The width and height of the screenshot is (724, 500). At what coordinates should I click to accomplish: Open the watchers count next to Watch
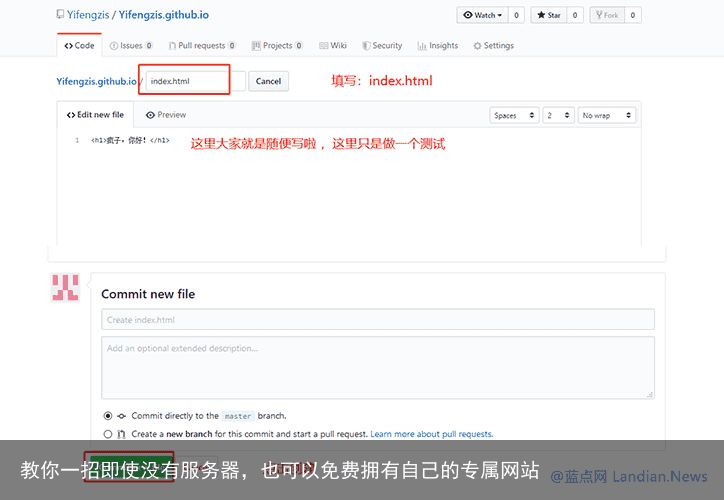point(516,15)
